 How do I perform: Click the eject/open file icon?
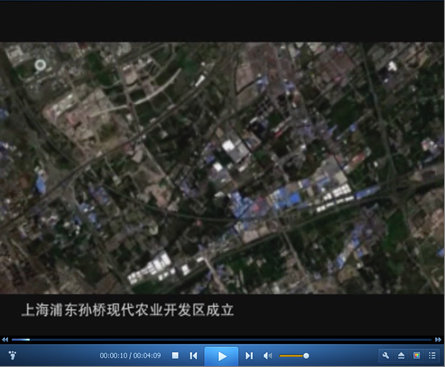point(401,356)
